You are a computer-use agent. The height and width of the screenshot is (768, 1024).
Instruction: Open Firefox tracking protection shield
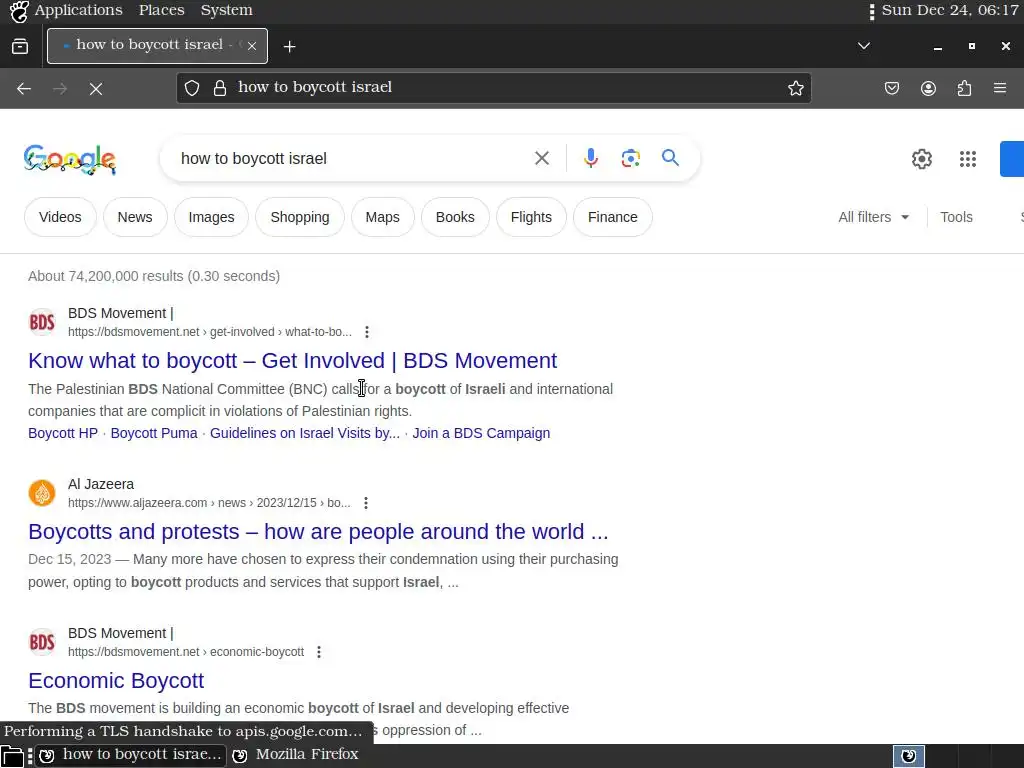point(192,88)
